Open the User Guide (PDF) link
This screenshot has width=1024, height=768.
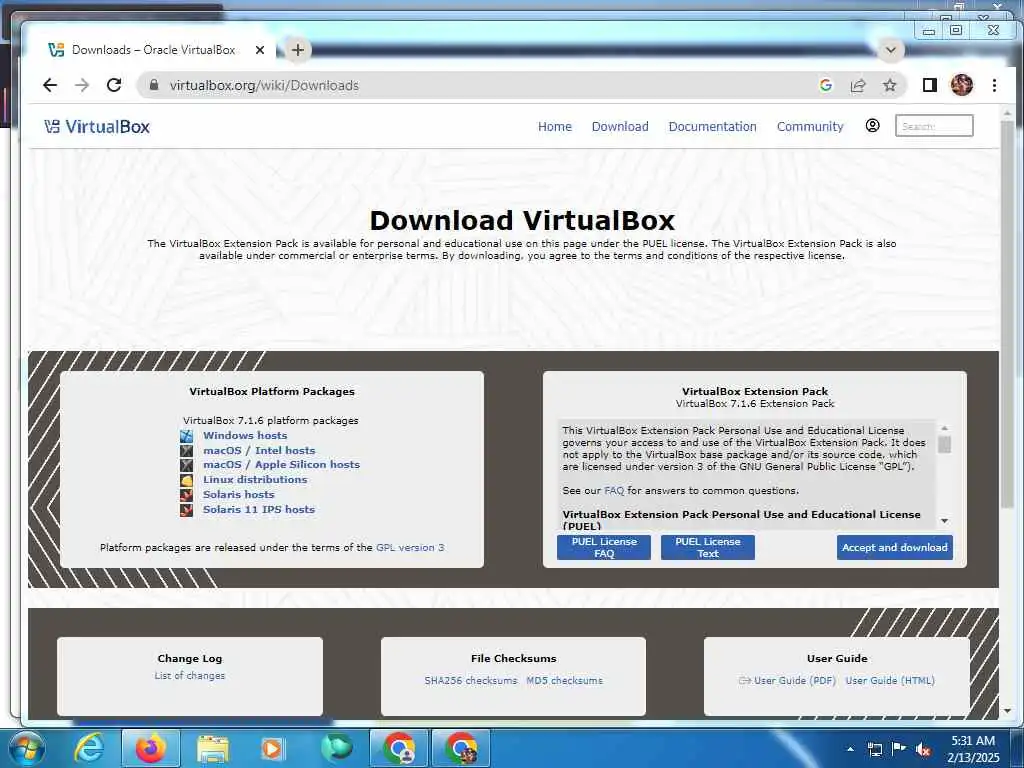[x=795, y=680]
